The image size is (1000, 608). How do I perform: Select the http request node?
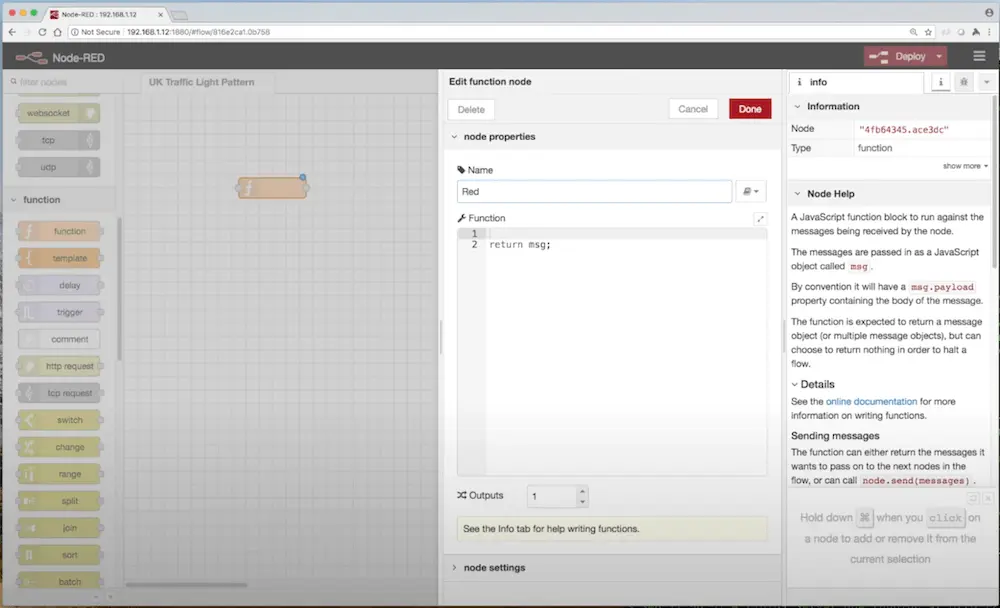(60, 366)
